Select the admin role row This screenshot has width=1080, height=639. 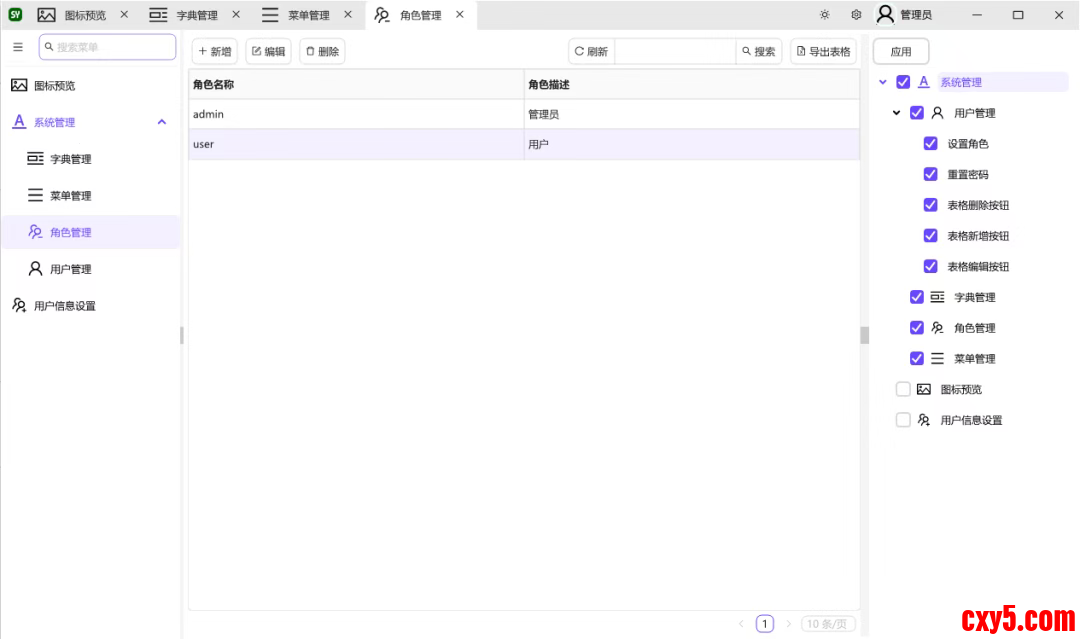click(355, 114)
